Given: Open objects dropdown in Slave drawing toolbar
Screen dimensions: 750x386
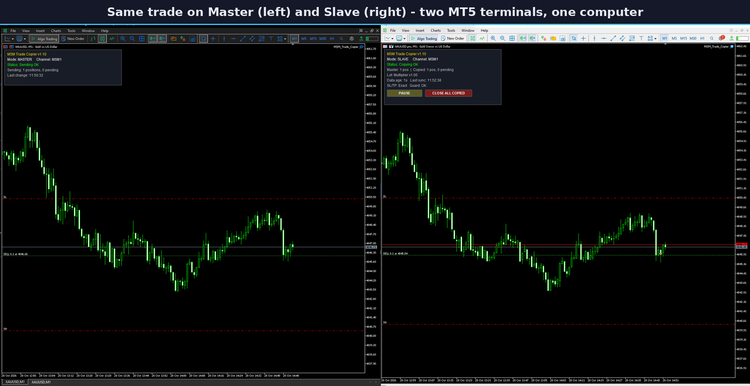Looking at the screenshot, I should (x=652, y=38).
